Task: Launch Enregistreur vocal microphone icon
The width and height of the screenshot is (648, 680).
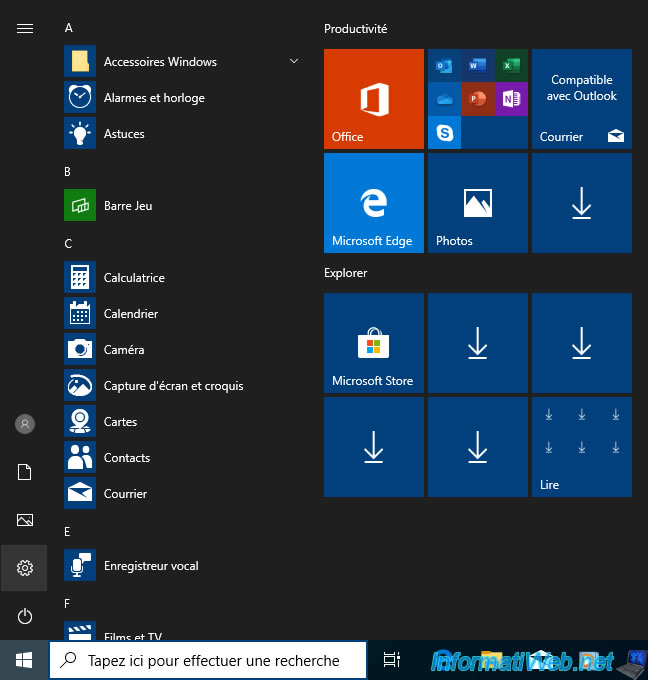Action: pos(80,565)
